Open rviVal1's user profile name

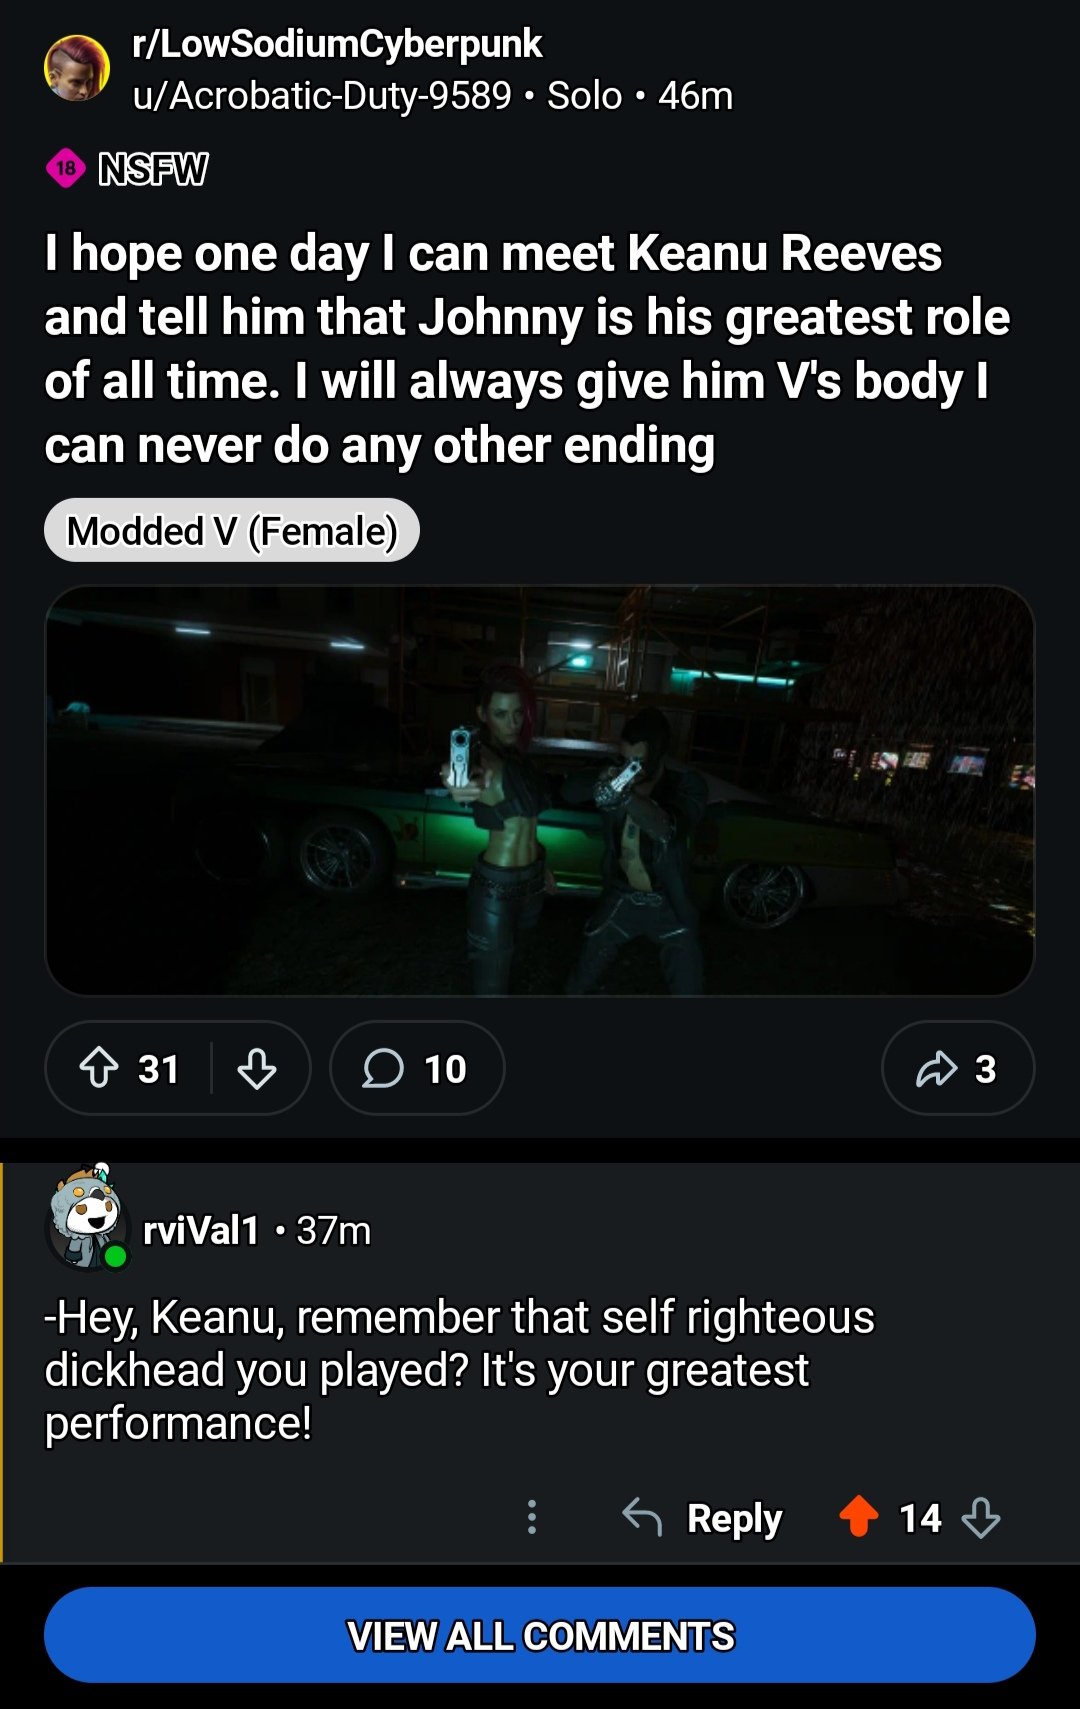pyautogui.click(x=201, y=1230)
